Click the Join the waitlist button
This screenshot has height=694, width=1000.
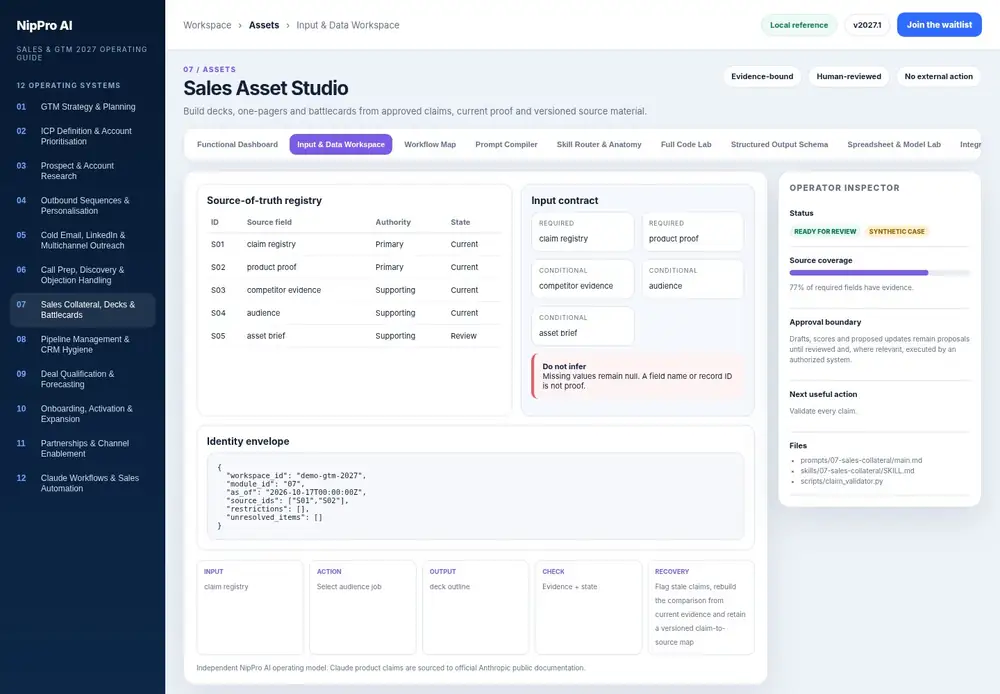(939, 25)
